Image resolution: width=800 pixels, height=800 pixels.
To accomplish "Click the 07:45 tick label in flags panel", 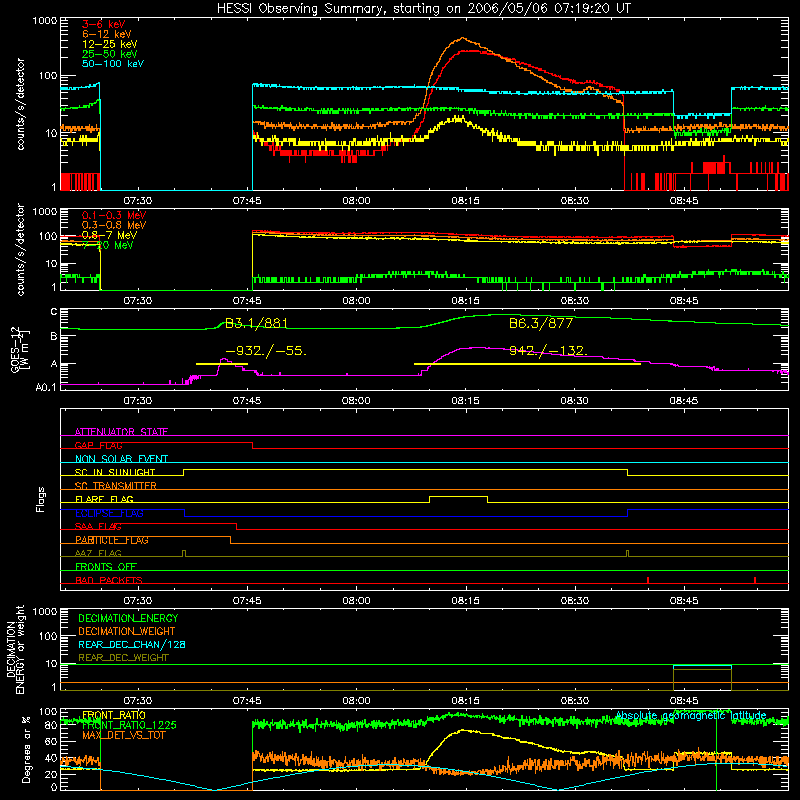I will coord(247,601).
